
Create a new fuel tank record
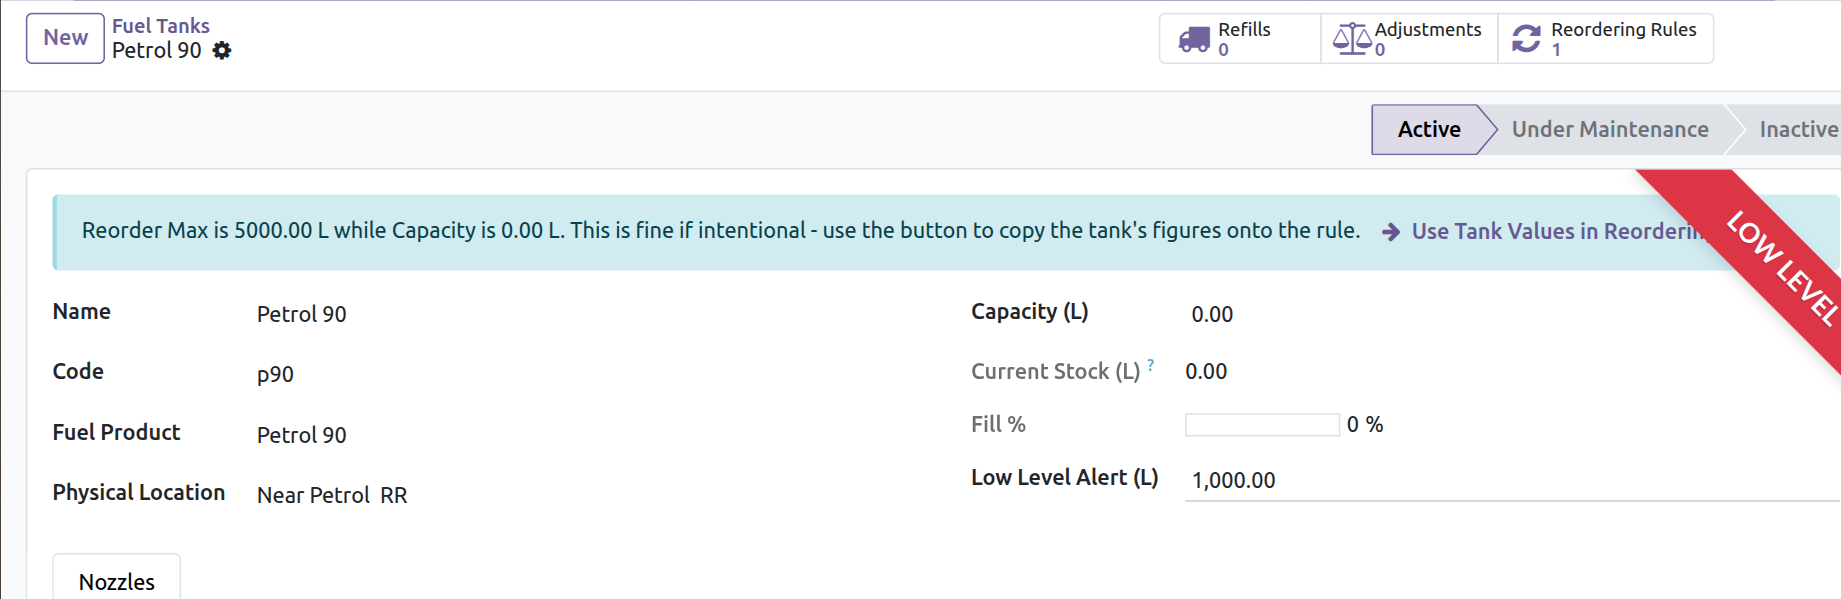click(65, 38)
